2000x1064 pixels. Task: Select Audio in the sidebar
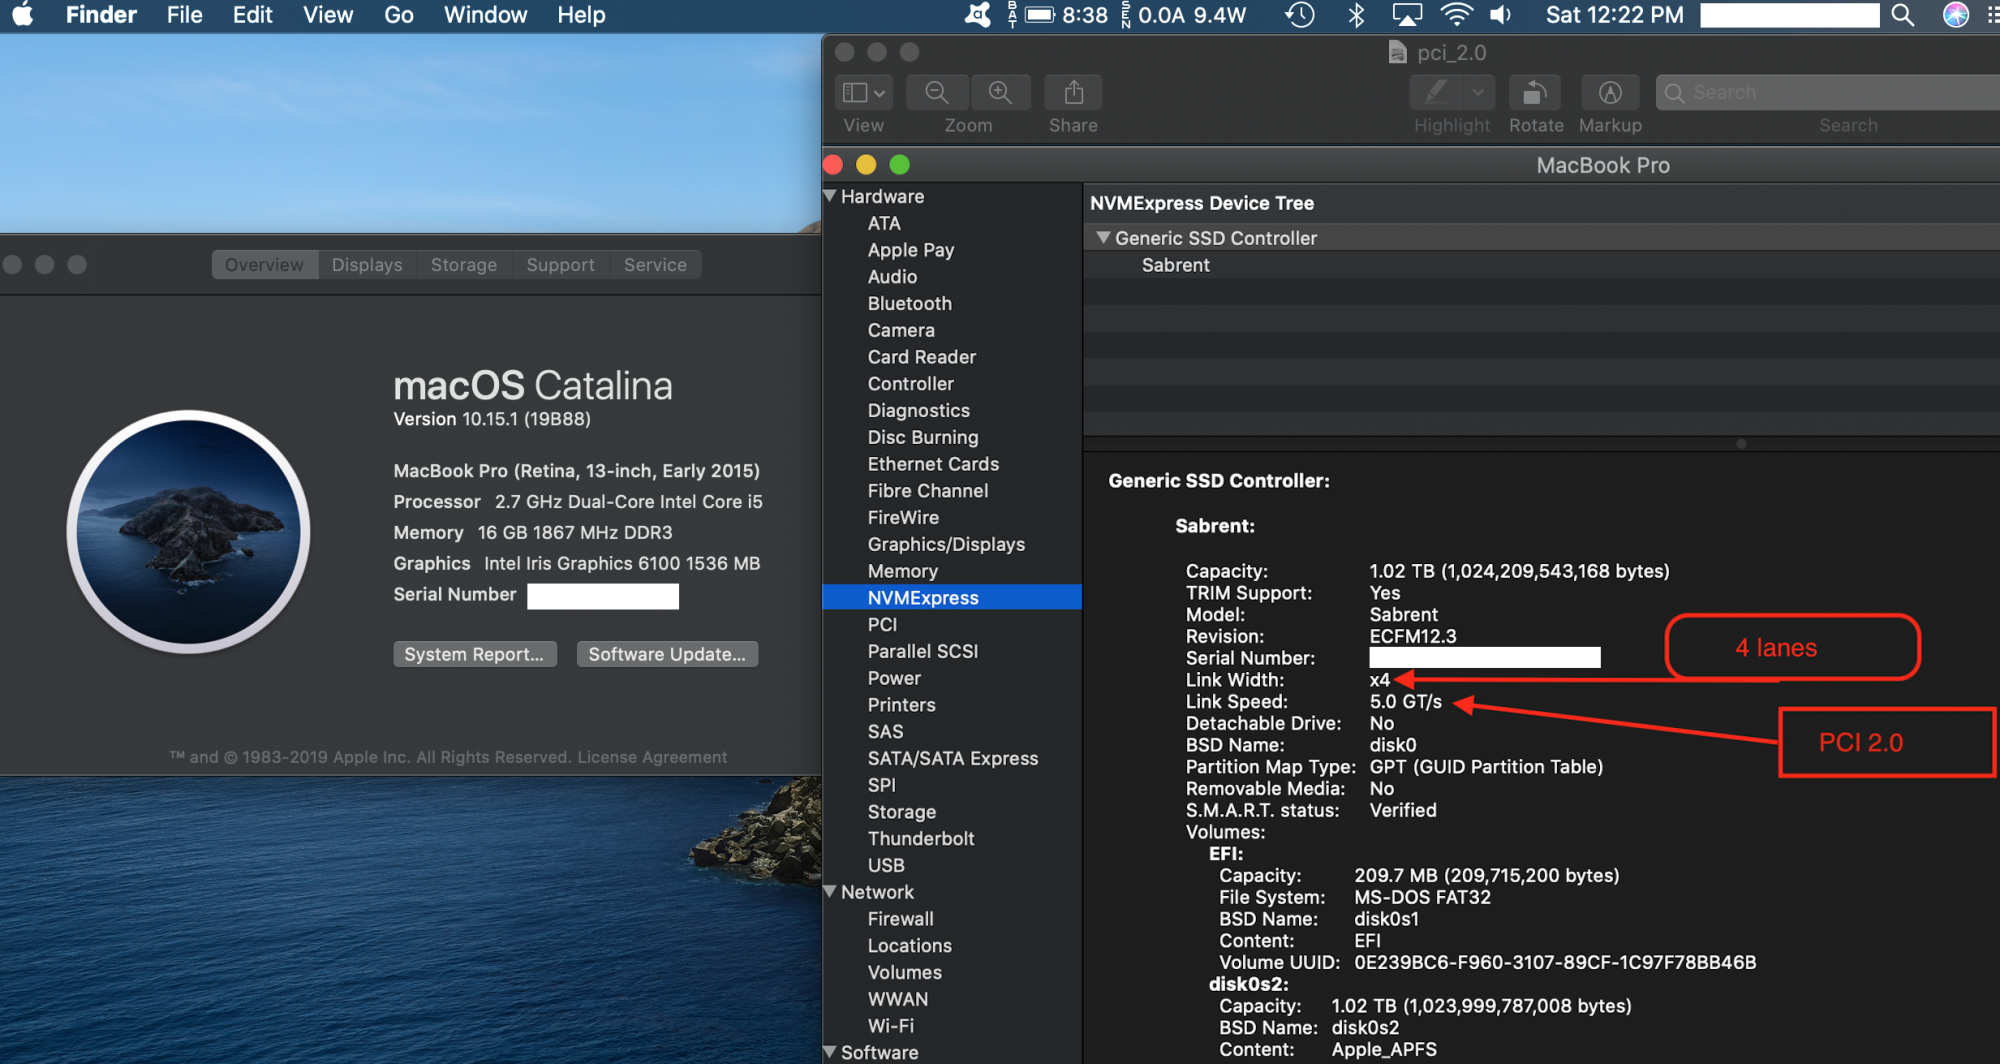[892, 277]
